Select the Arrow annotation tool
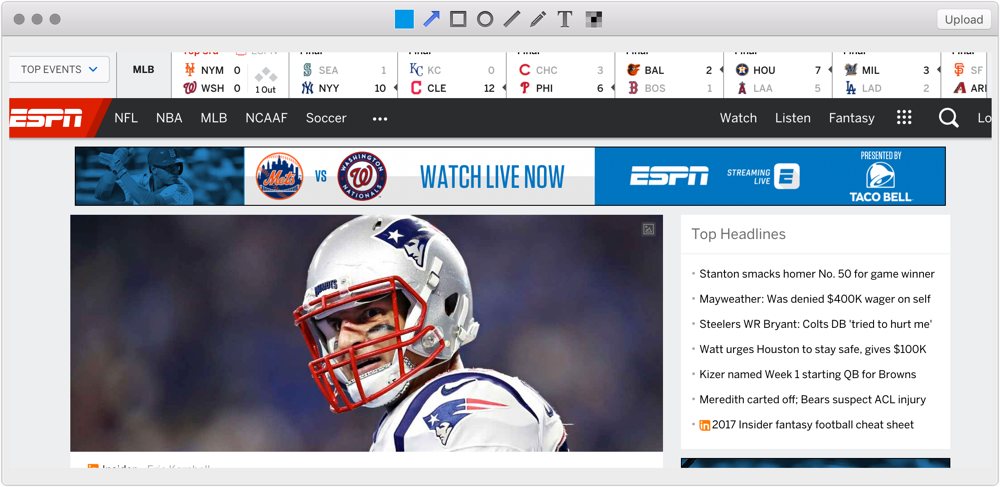This screenshot has width=1000, height=487. (x=432, y=19)
